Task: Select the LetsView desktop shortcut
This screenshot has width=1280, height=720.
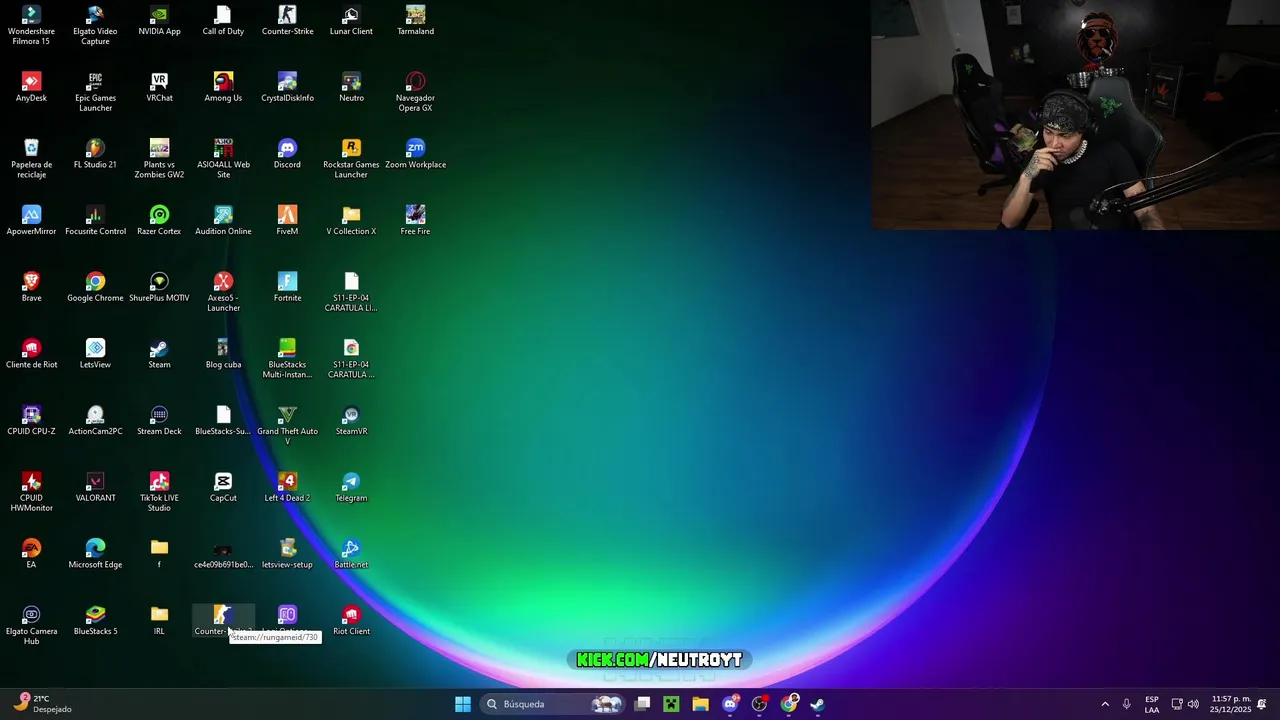Action: point(95,354)
